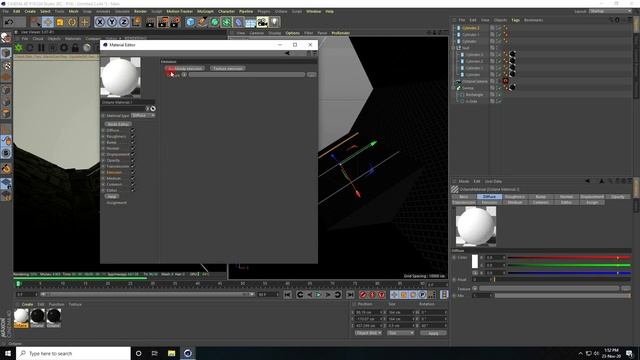Image resolution: width=640 pixels, height=360 pixels.
Task: Toggle the Displacement channel checkbox
Action: pos(132,155)
